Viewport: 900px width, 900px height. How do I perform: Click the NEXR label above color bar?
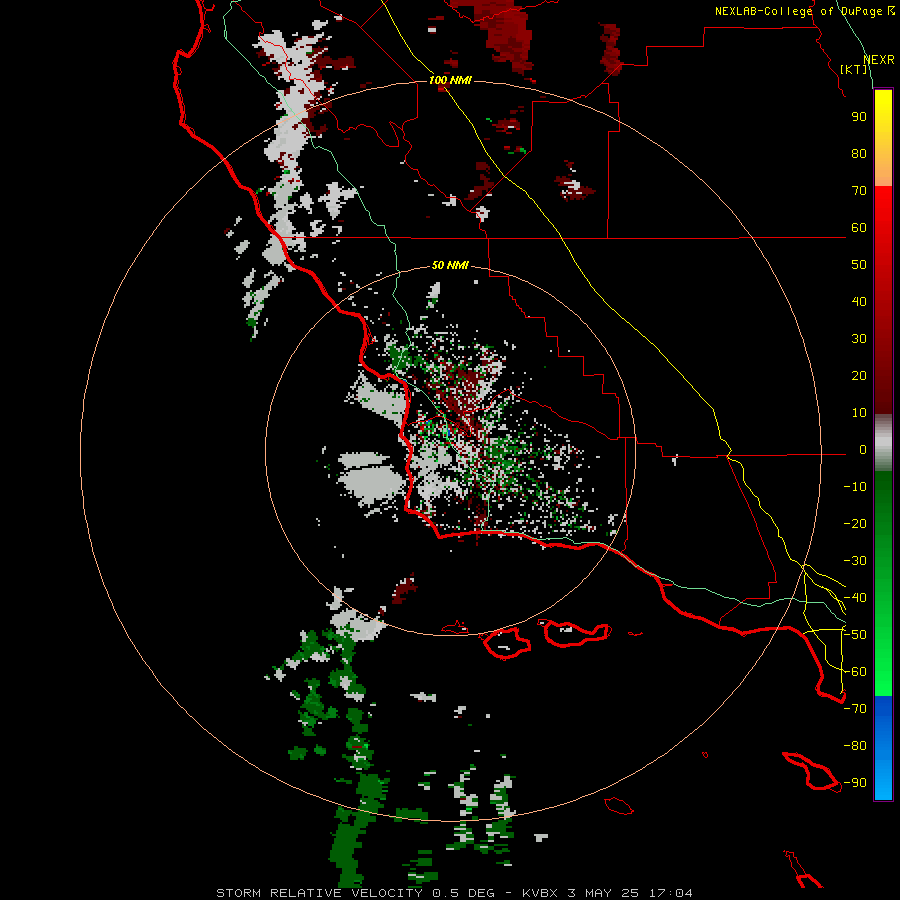coord(878,60)
